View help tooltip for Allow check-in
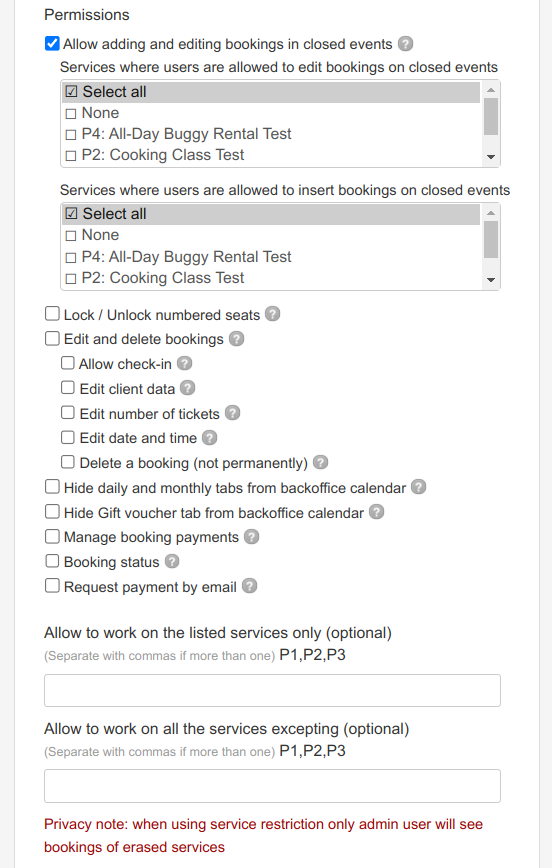The image size is (552, 868). coord(184,363)
